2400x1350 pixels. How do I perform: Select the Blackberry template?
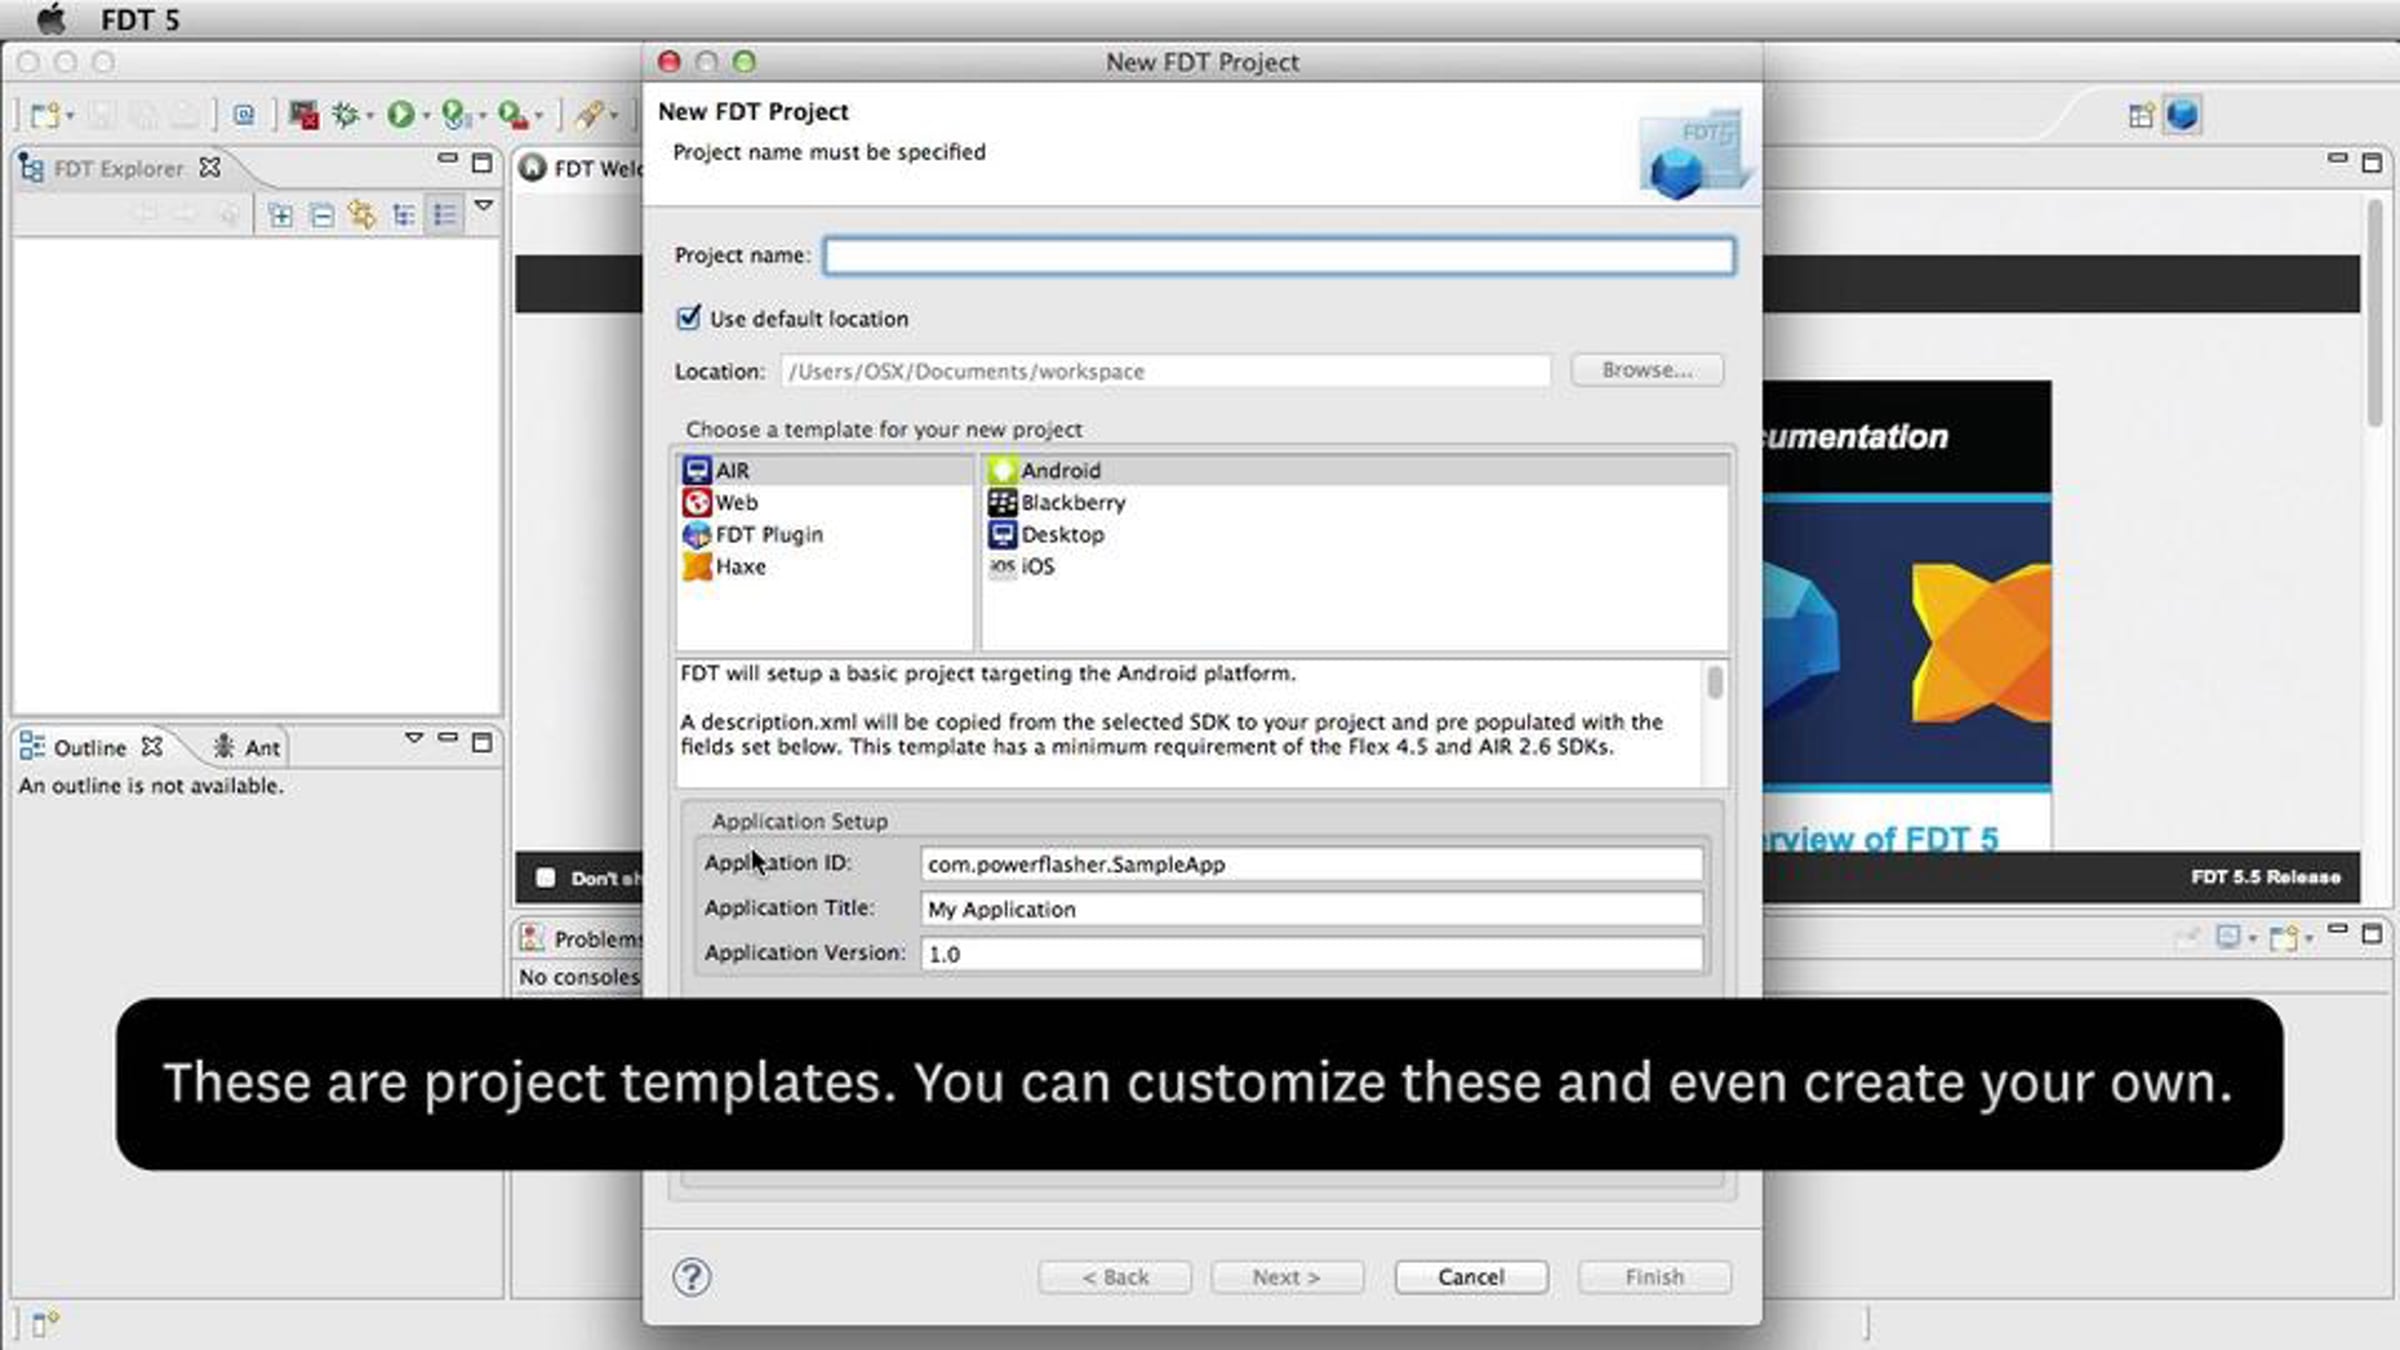coord(1072,503)
